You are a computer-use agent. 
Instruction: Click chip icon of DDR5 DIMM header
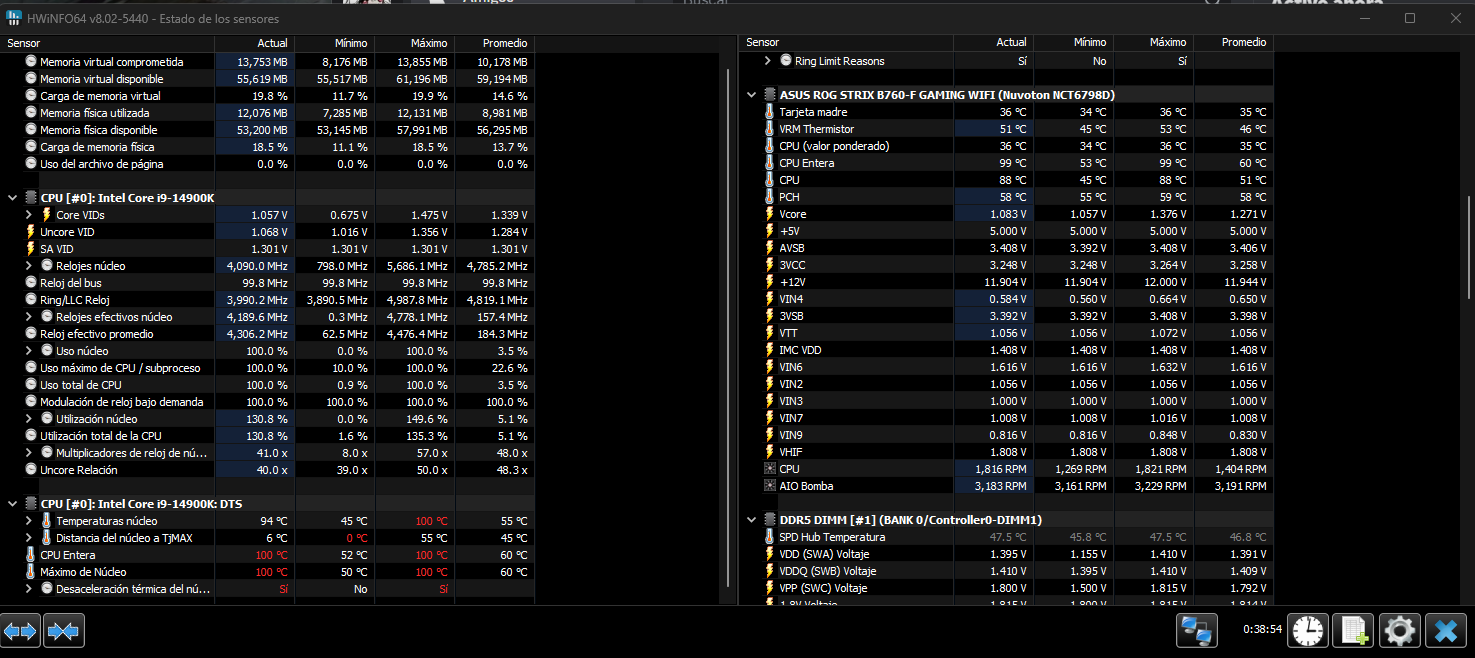(x=769, y=520)
